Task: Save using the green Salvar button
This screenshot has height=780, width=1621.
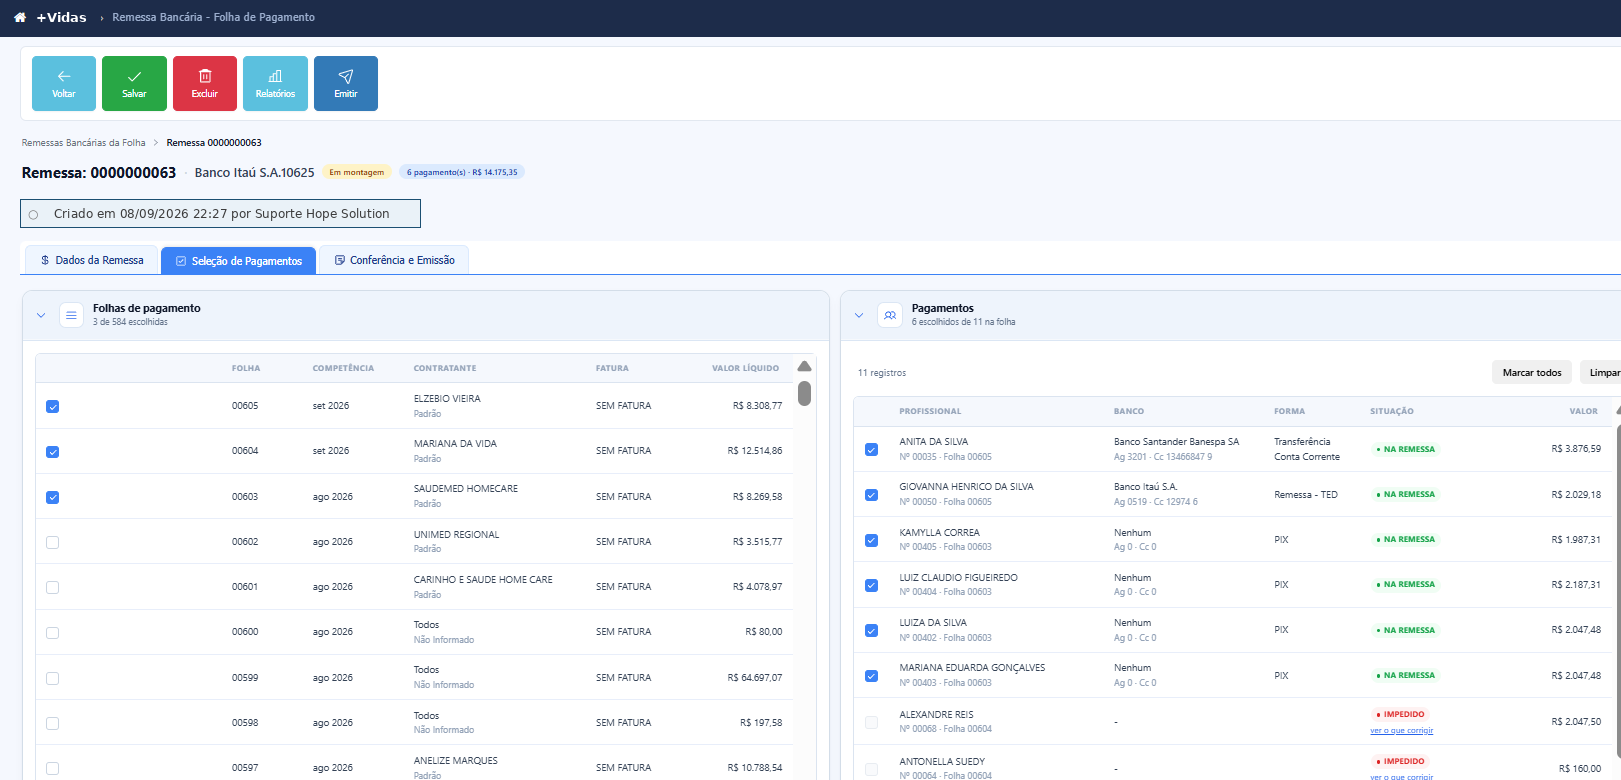Action: coord(134,83)
